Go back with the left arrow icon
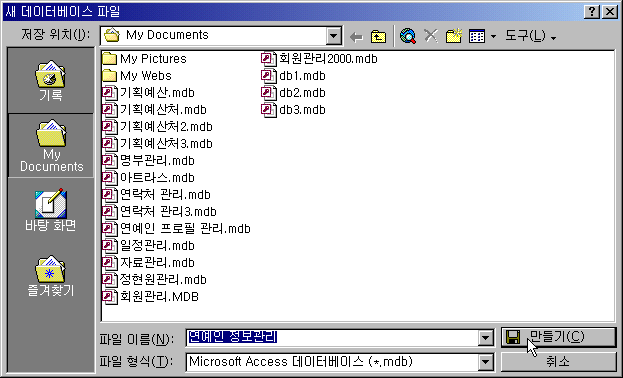Viewport: 623px width, 378px height. pos(356,37)
